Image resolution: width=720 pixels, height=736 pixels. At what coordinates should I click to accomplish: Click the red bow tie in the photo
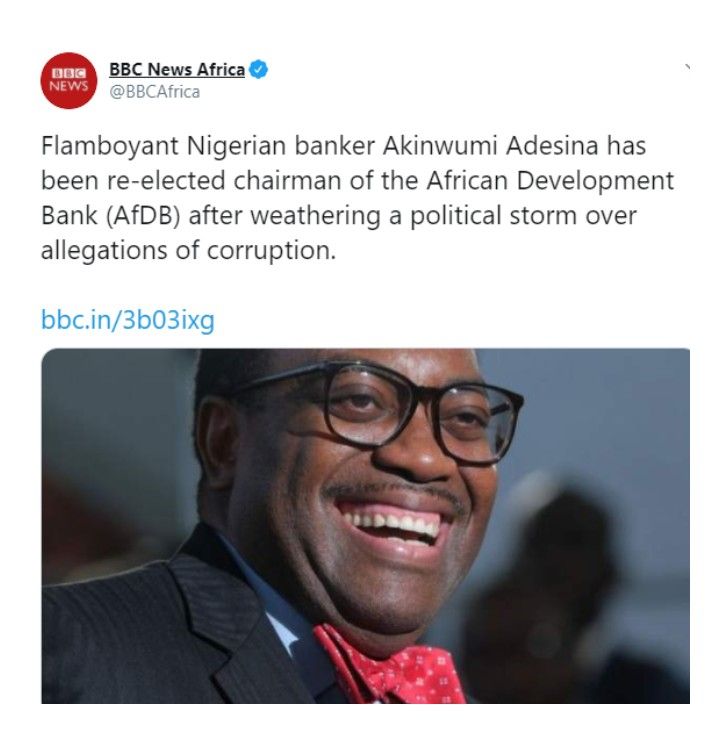tap(390, 666)
